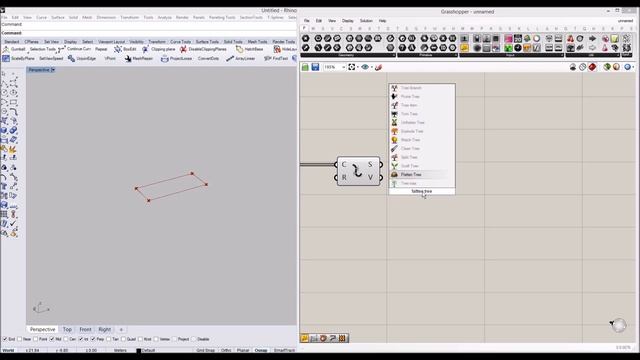640x360 pixels.
Task: Click the sketch pen icon in canvas toolbar
Action: pyautogui.click(x=378, y=67)
